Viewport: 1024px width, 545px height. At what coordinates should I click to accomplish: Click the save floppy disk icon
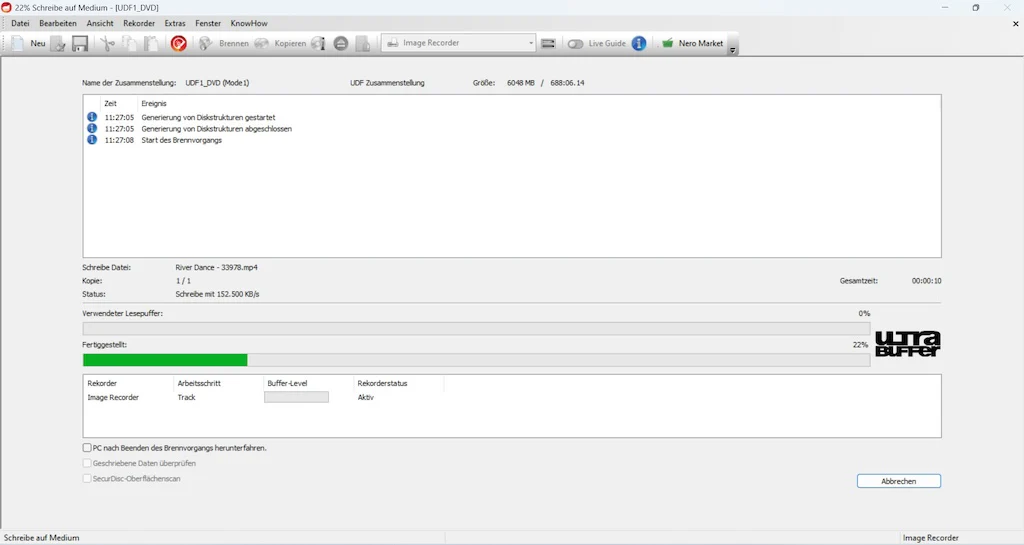[x=80, y=43]
